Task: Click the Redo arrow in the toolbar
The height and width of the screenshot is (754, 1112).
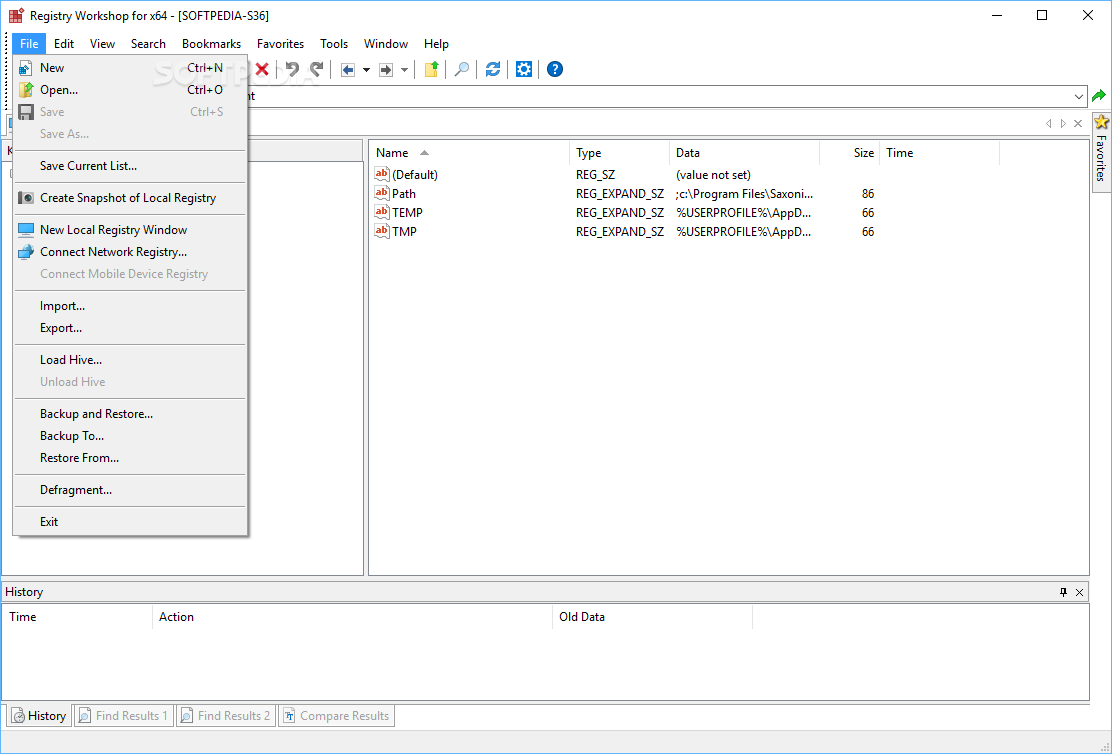Action: coord(316,69)
